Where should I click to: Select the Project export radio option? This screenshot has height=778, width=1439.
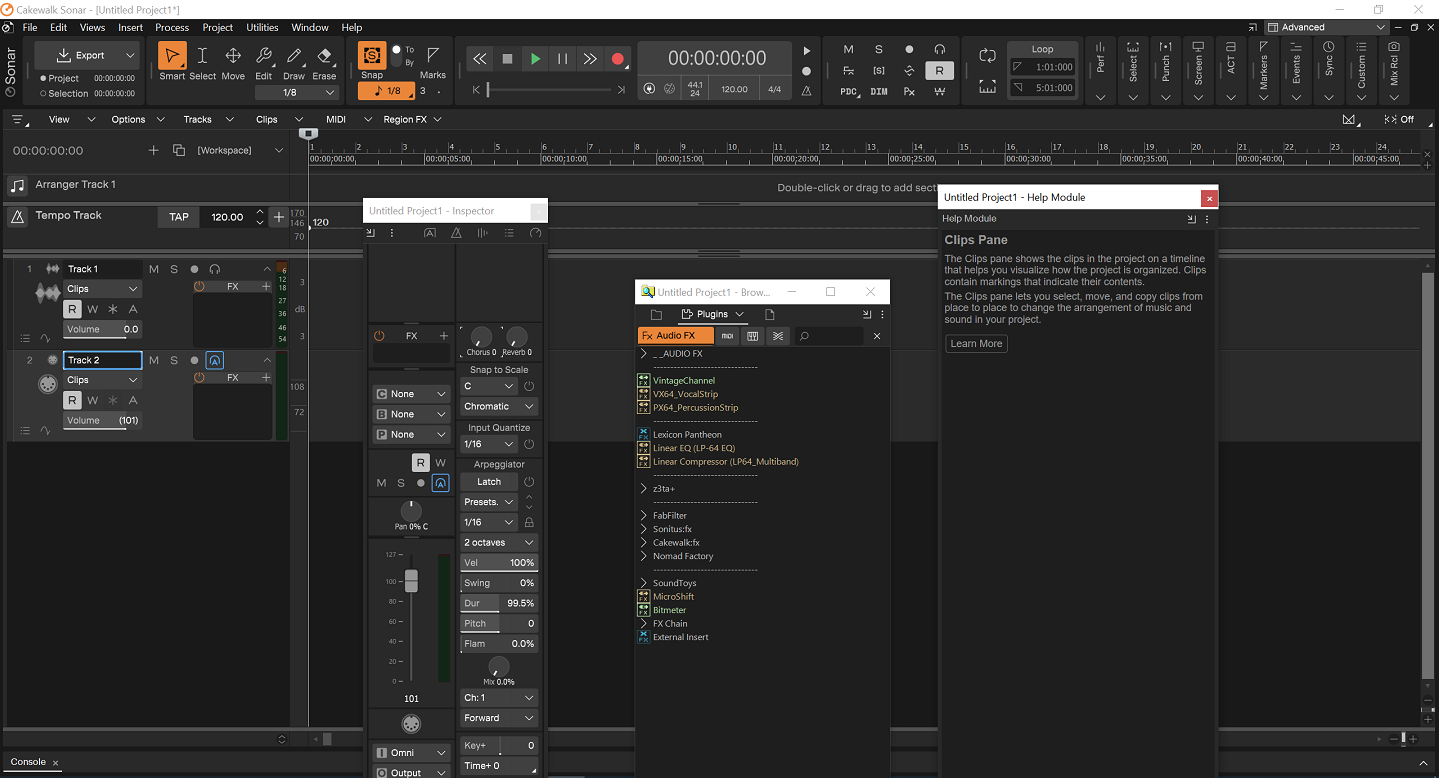coord(43,78)
